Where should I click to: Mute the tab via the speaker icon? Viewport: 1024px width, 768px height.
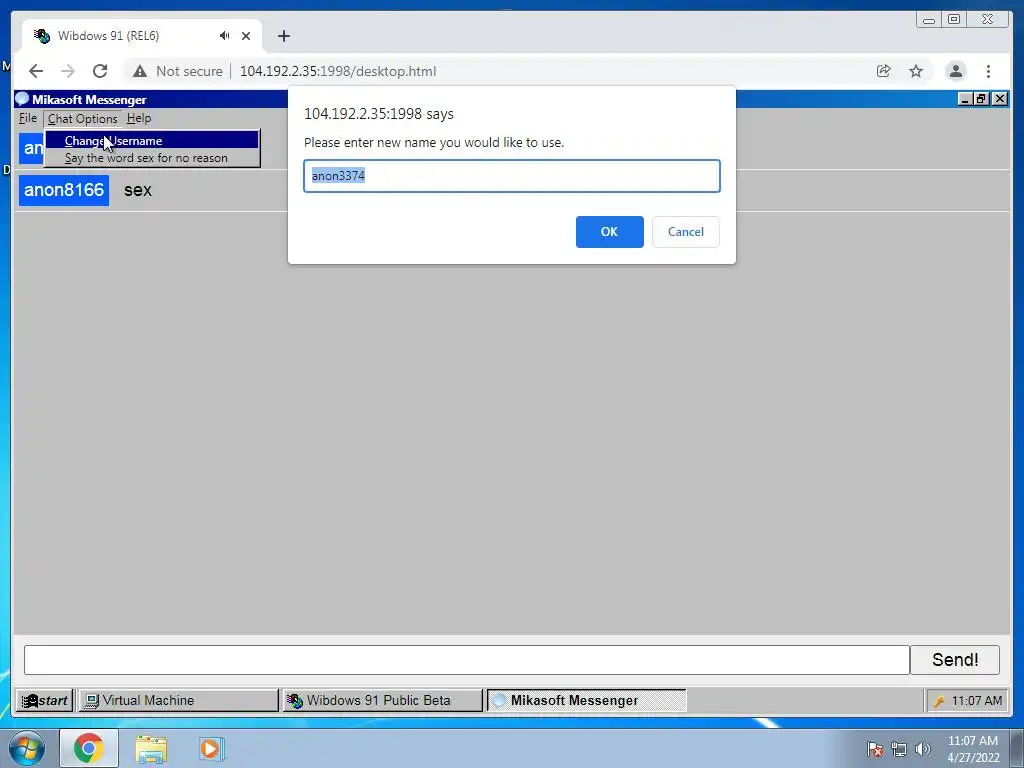(225, 36)
